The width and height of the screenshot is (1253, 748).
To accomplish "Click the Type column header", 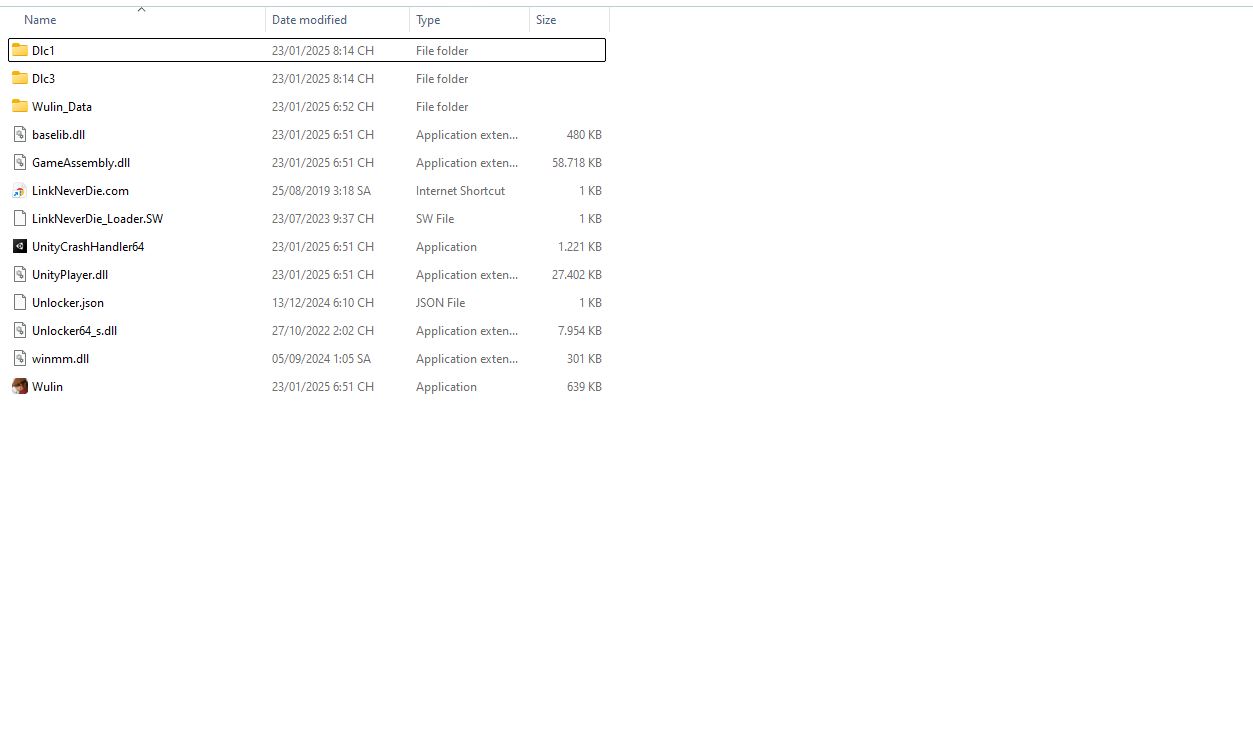I will pyautogui.click(x=428, y=20).
